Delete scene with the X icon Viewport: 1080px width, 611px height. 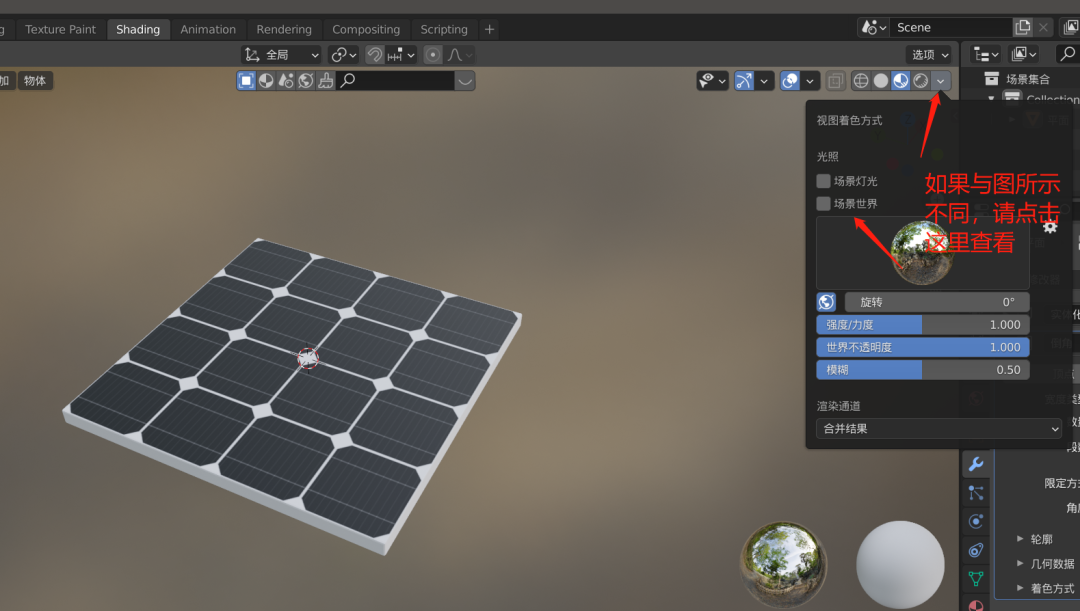pyautogui.click(x=1043, y=28)
